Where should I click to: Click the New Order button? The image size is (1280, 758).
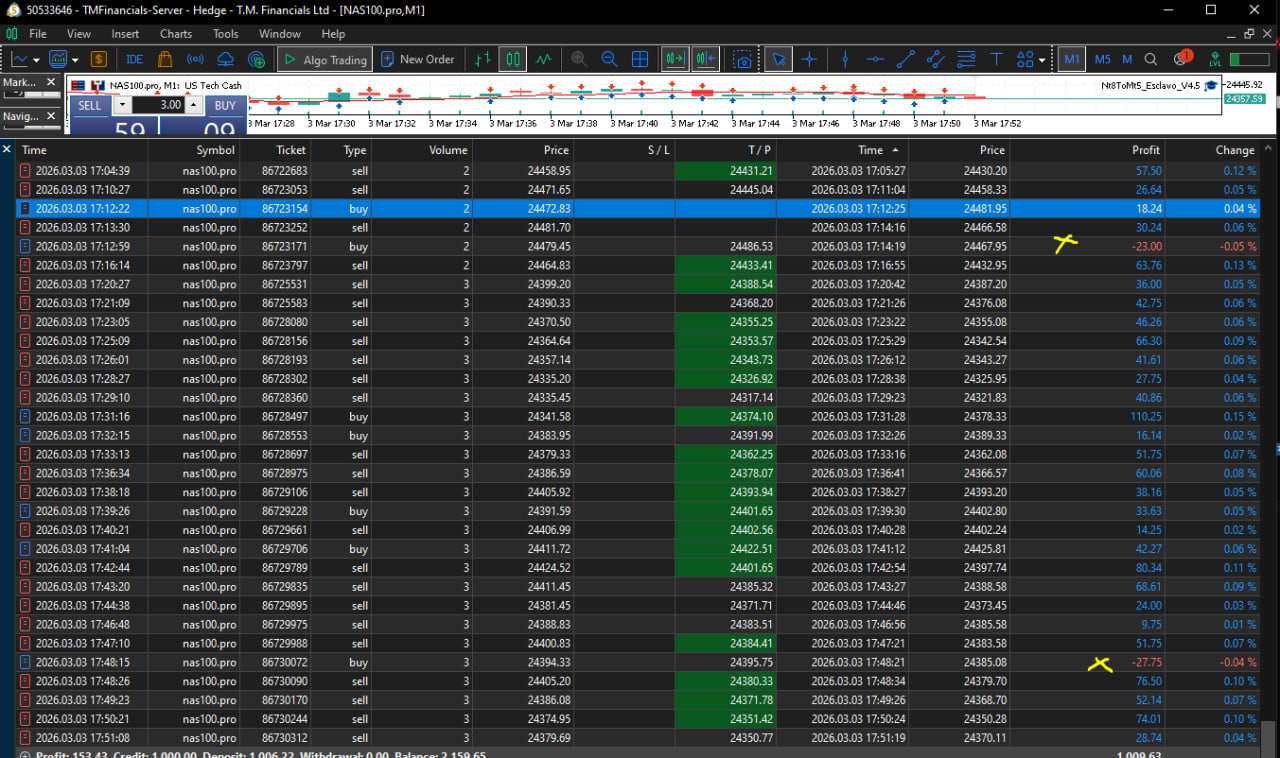coord(417,59)
